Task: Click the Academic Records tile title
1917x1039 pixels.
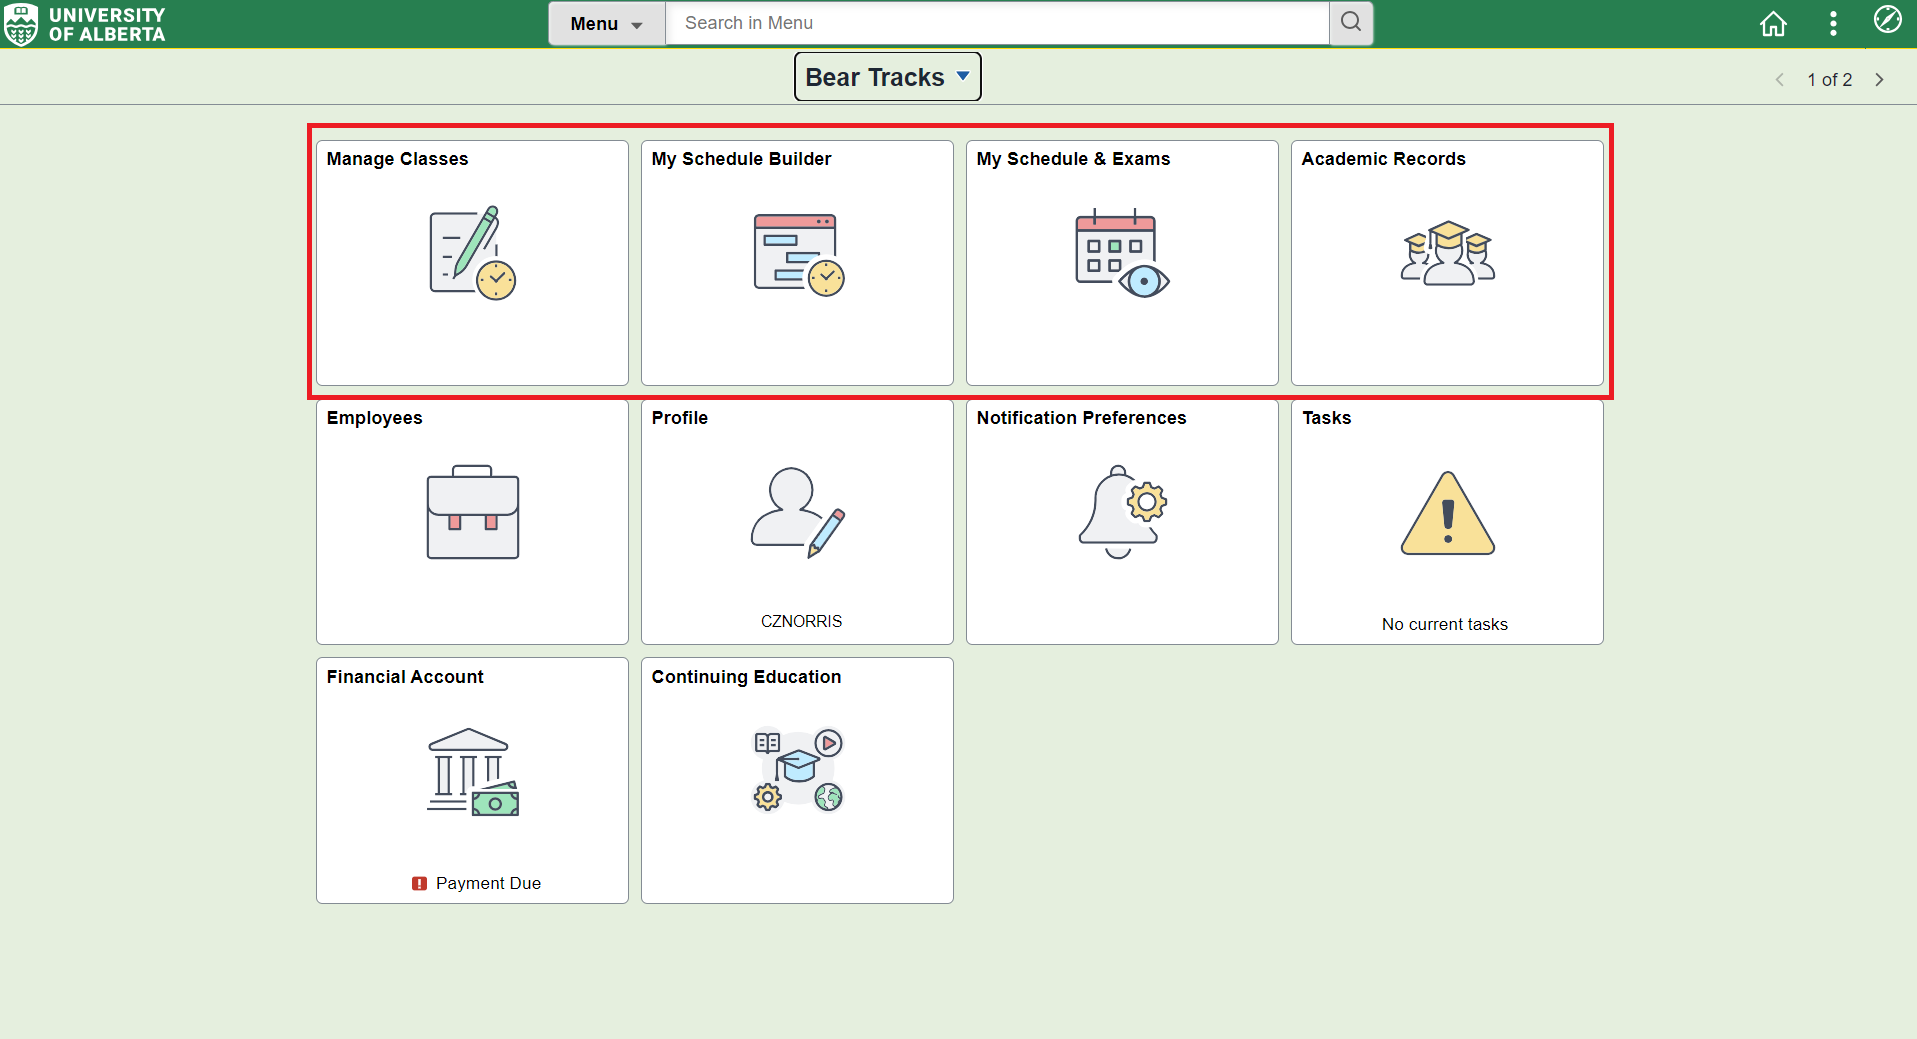Action: (x=1383, y=159)
